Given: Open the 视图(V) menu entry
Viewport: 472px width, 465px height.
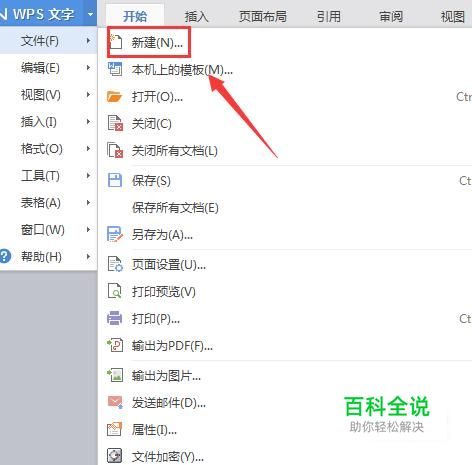Looking at the screenshot, I should [x=48, y=95].
